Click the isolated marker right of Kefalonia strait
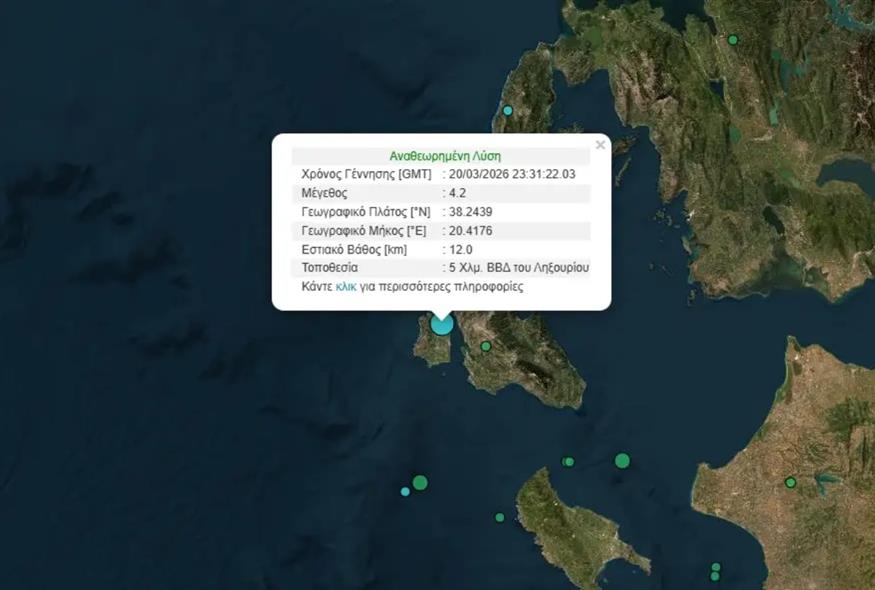Screen dimensions: 875x590 (x=622, y=461)
